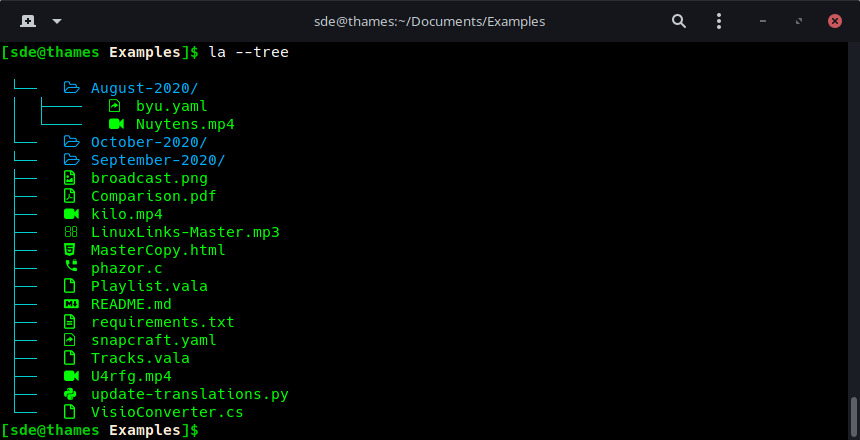Screen dimensions: 860x440
Task: Click the snapcraft.yaml filename
Action: pos(153,340)
